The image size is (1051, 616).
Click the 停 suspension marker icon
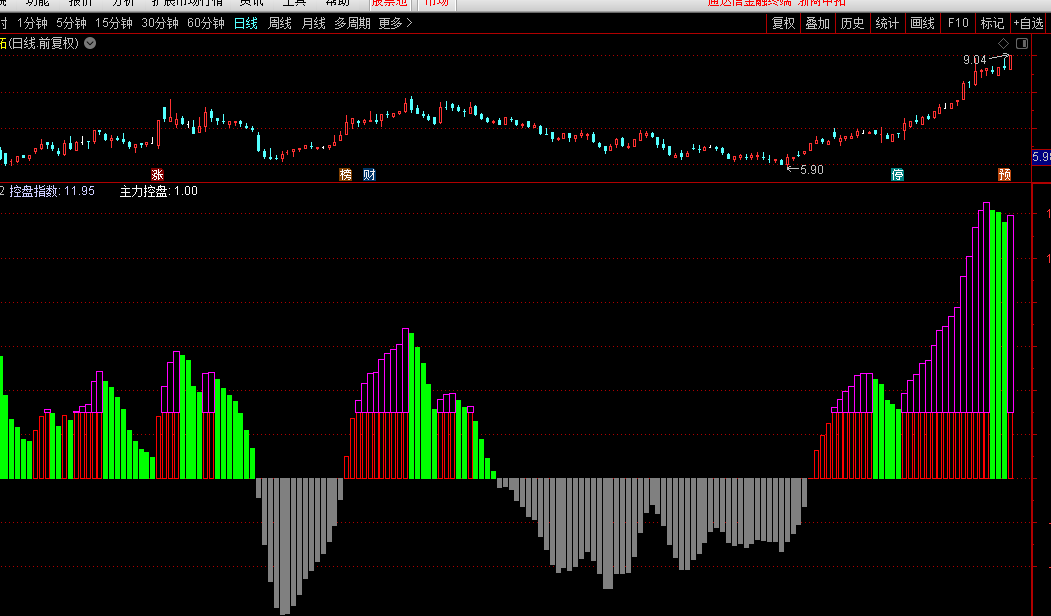click(x=898, y=174)
